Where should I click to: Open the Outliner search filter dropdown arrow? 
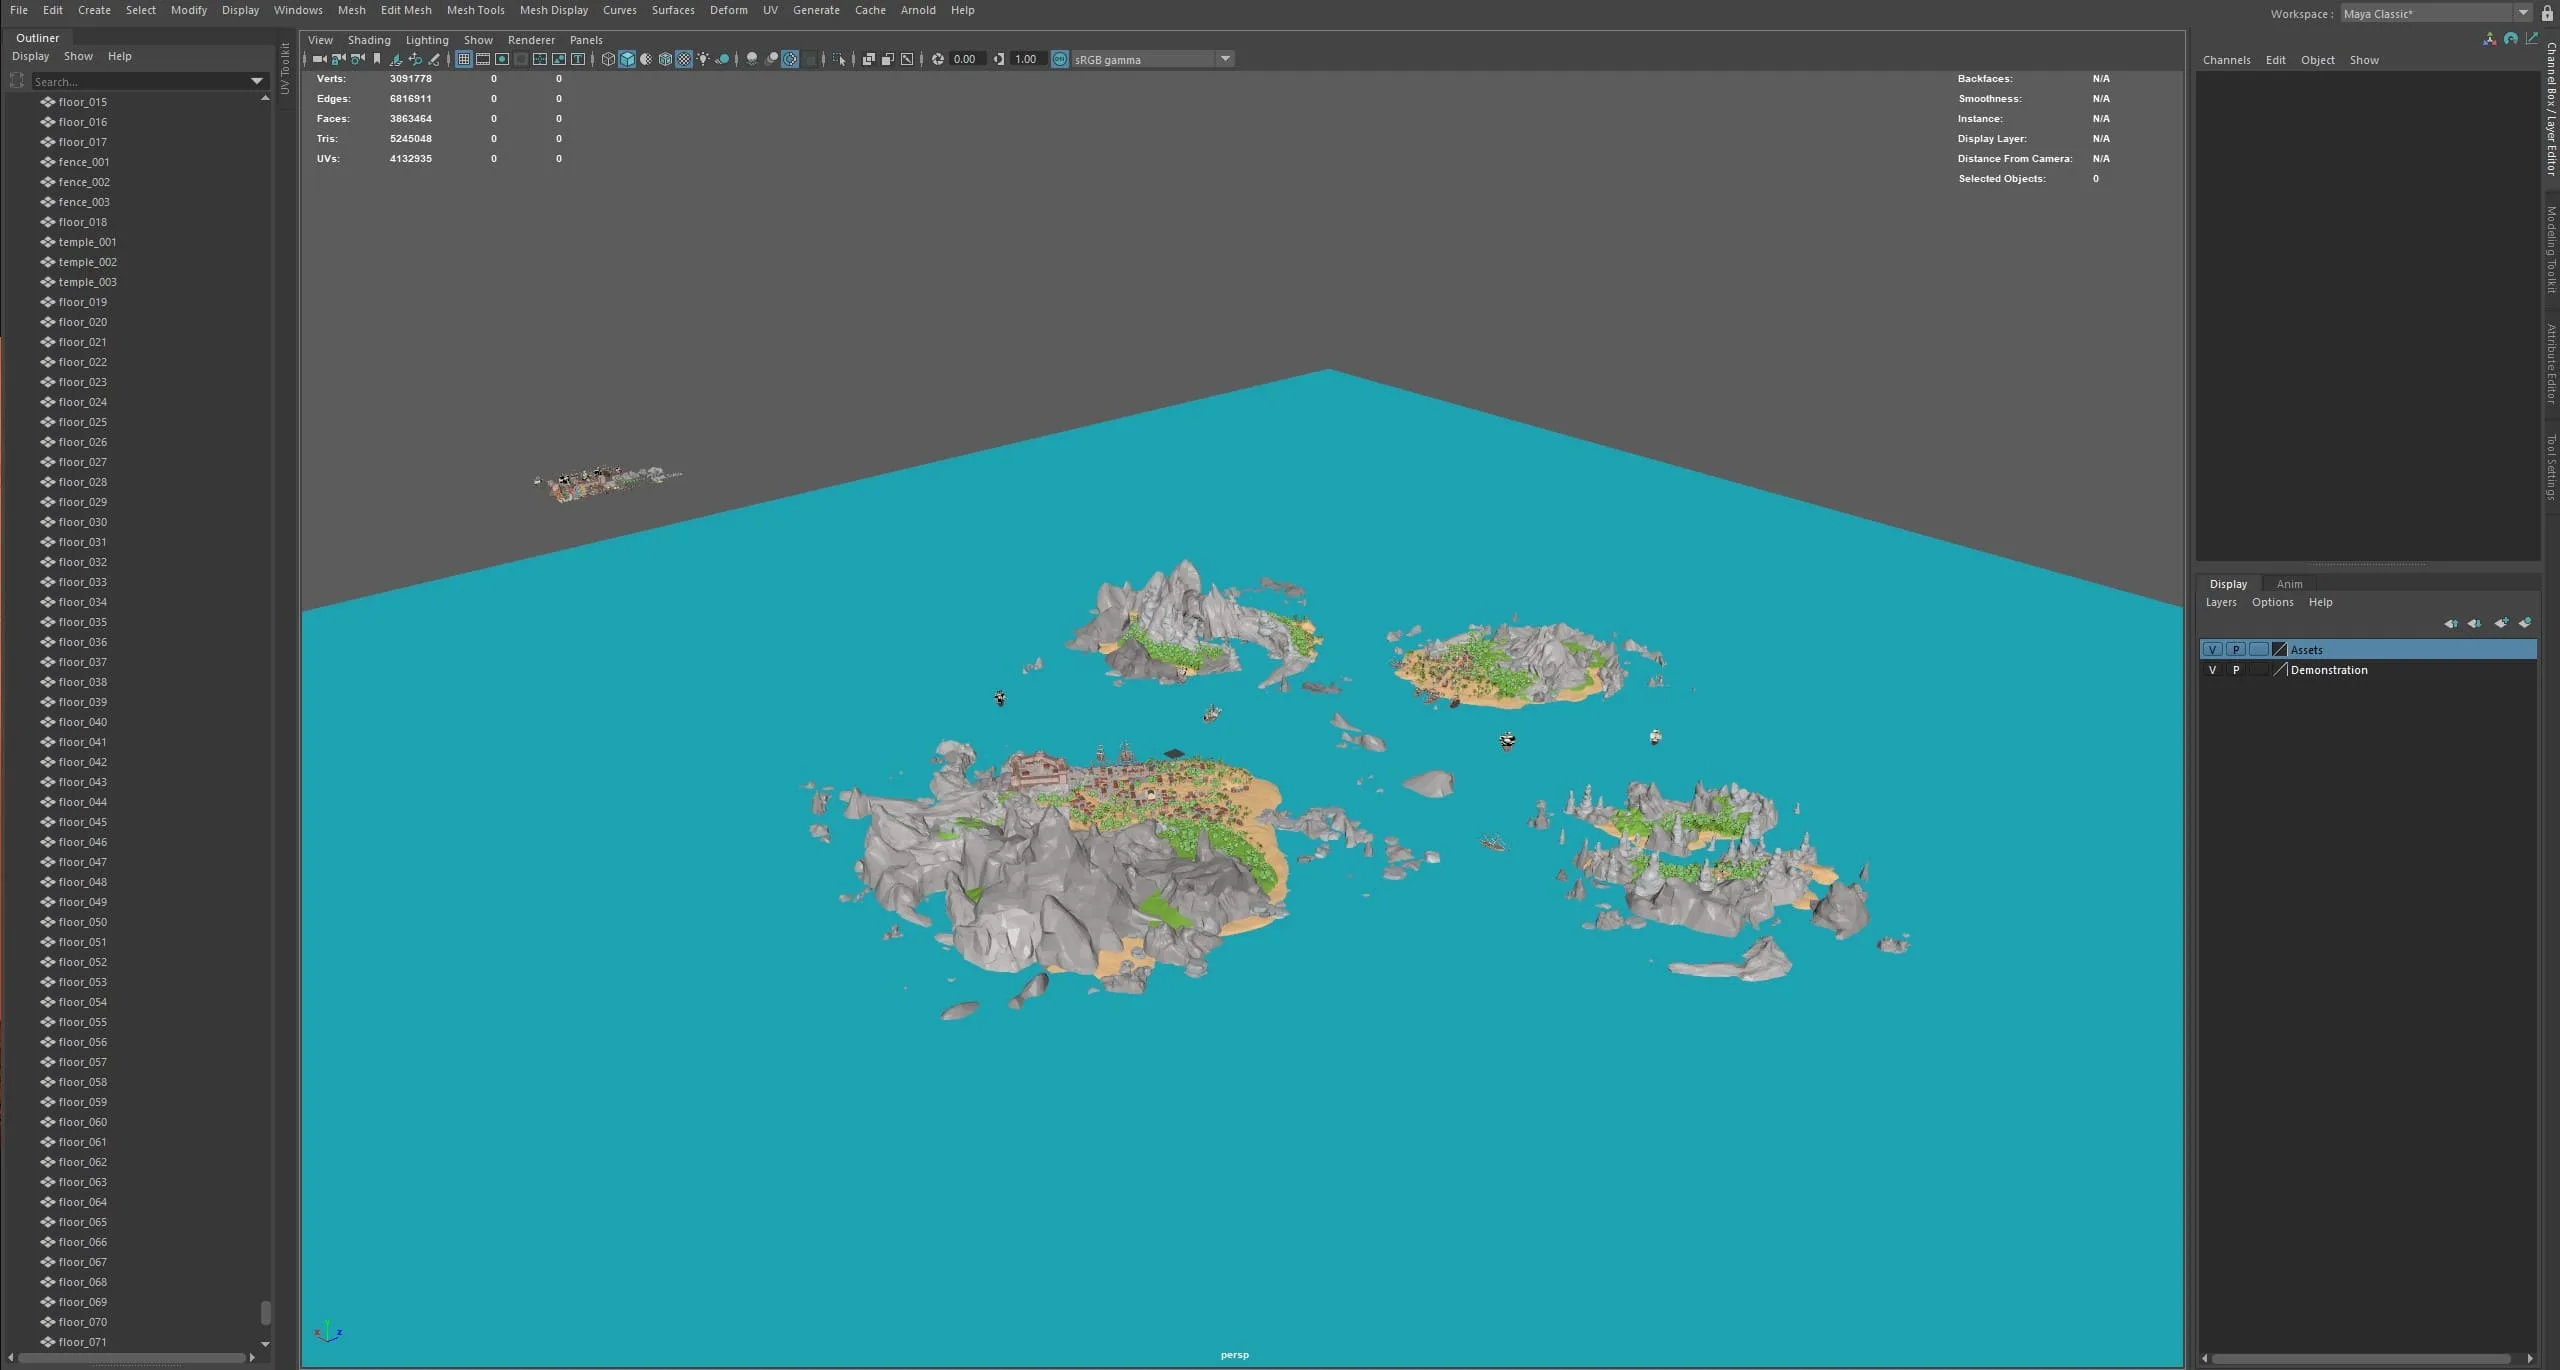[257, 81]
